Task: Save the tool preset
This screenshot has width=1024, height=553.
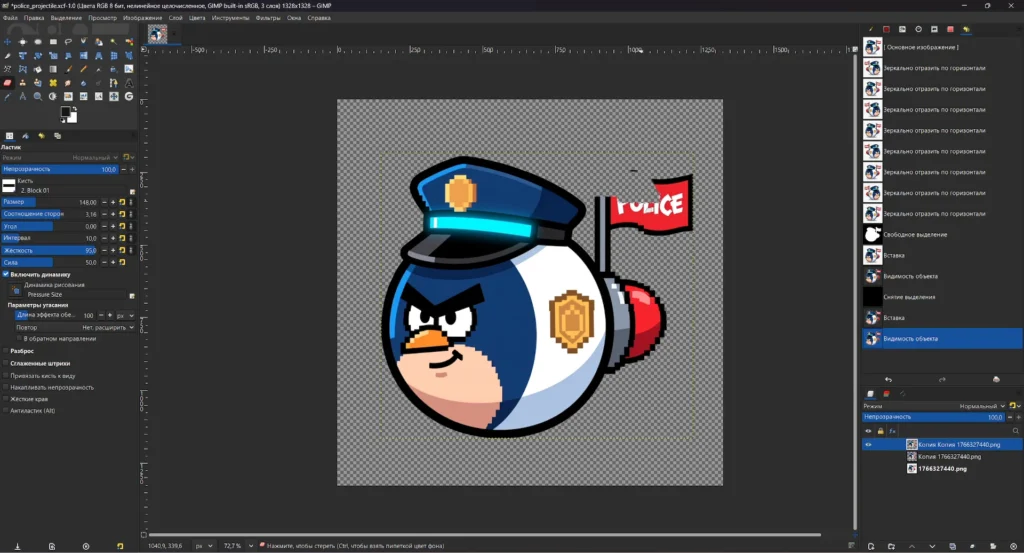Action: (x=18, y=546)
